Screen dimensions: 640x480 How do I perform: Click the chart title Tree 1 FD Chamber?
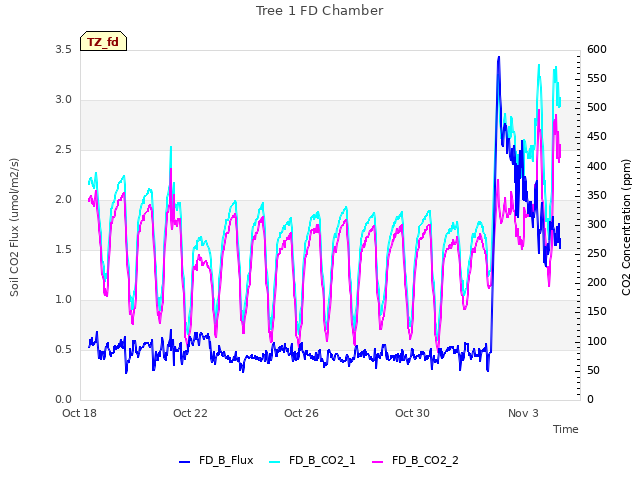(x=320, y=11)
